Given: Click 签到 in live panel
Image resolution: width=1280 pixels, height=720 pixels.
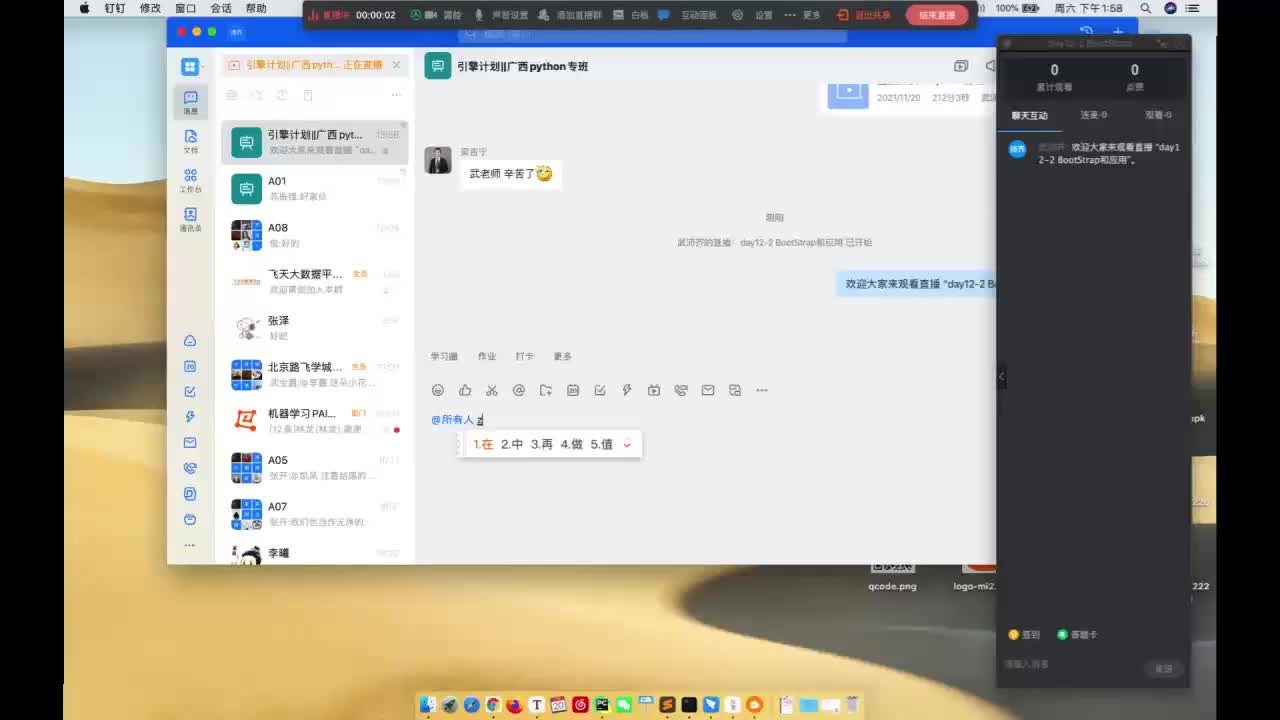Looking at the screenshot, I should 1024,635.
